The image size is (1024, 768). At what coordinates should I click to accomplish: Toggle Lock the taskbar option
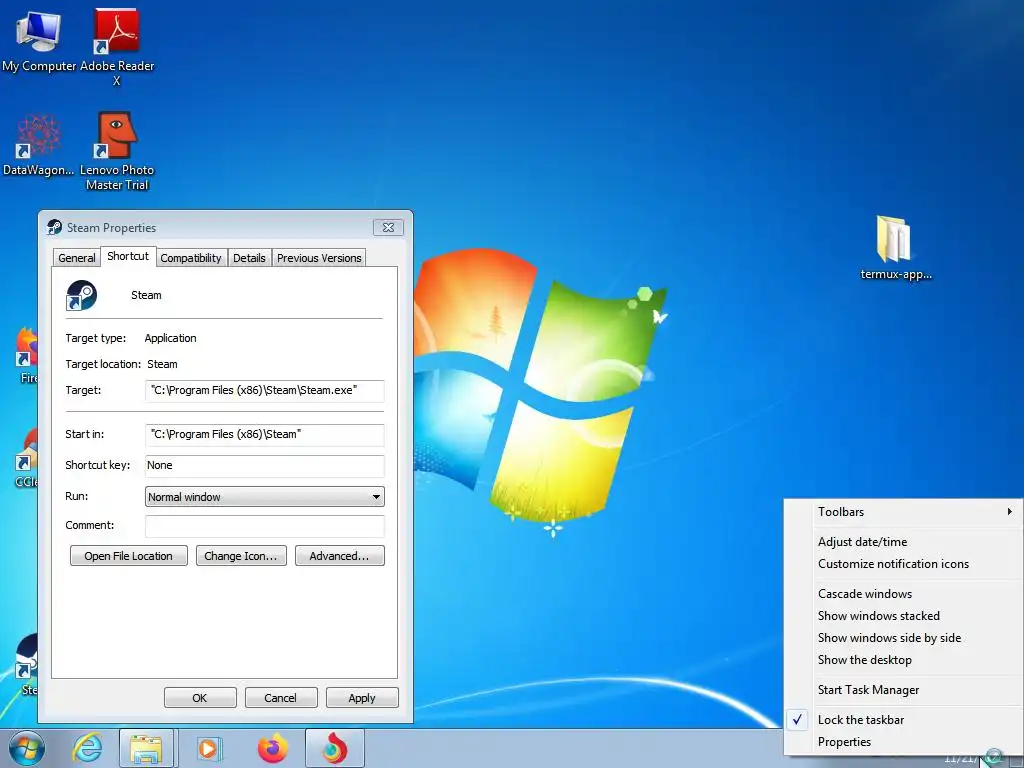click(x=903, y=720)
